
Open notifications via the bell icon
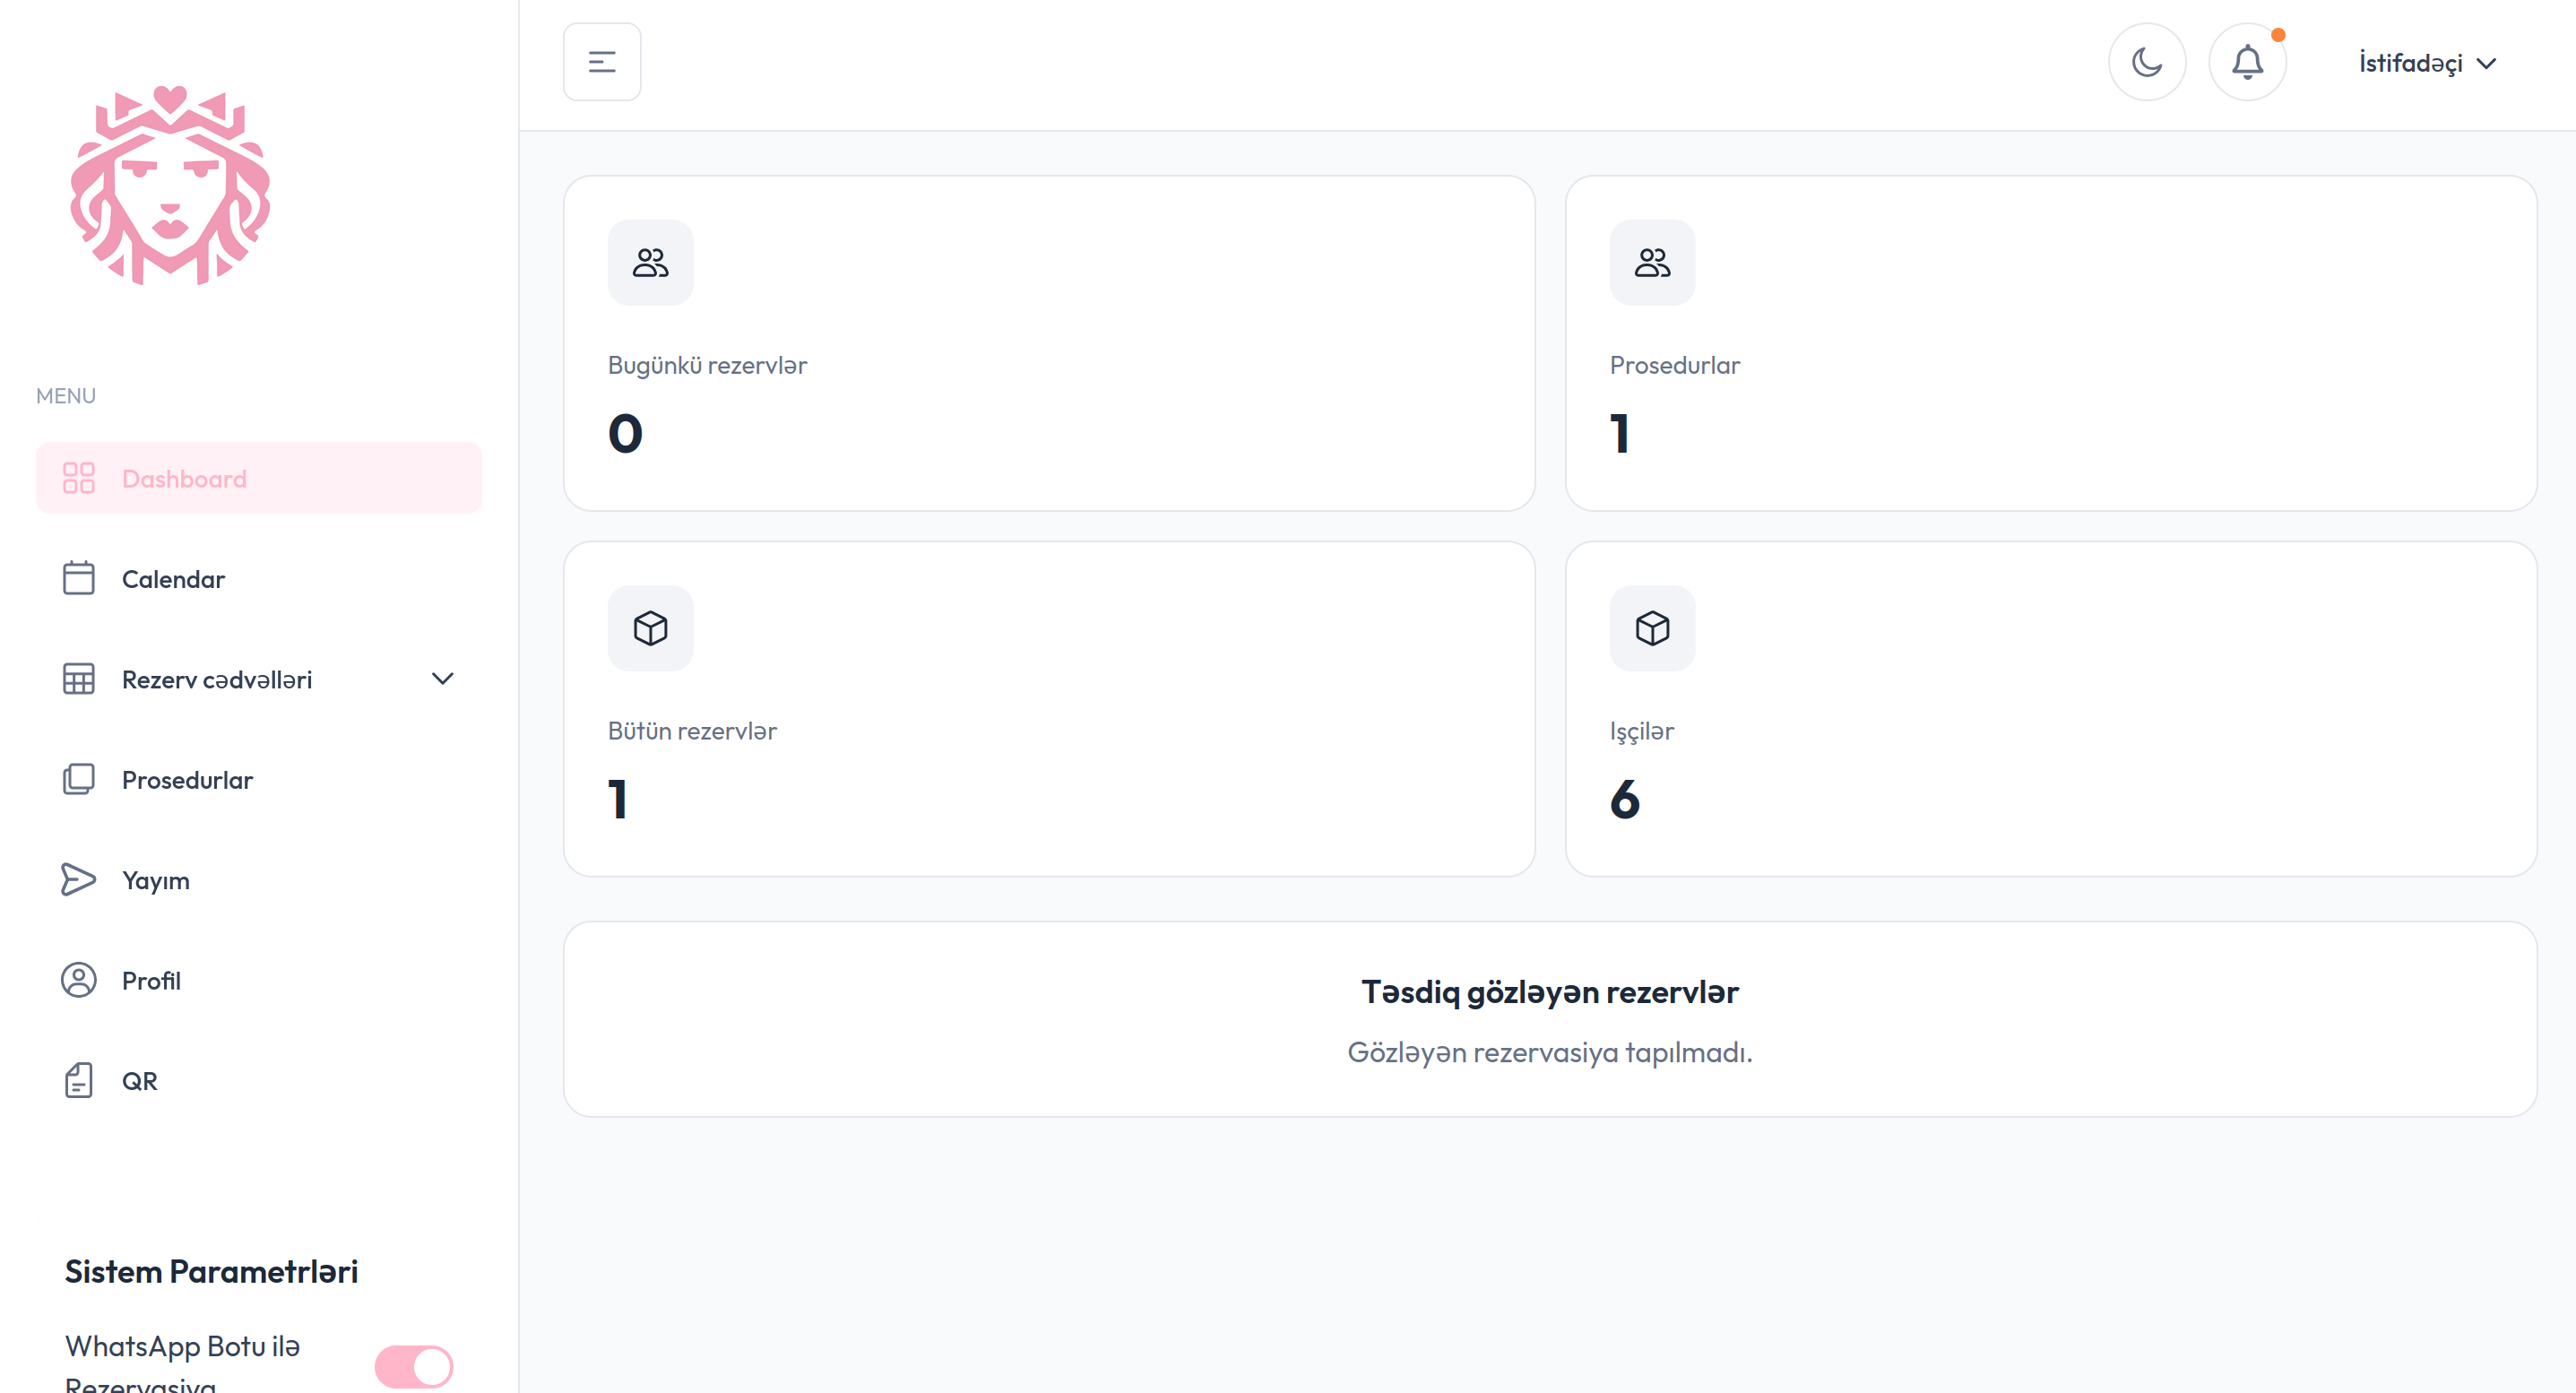[x=2248, y=61]
